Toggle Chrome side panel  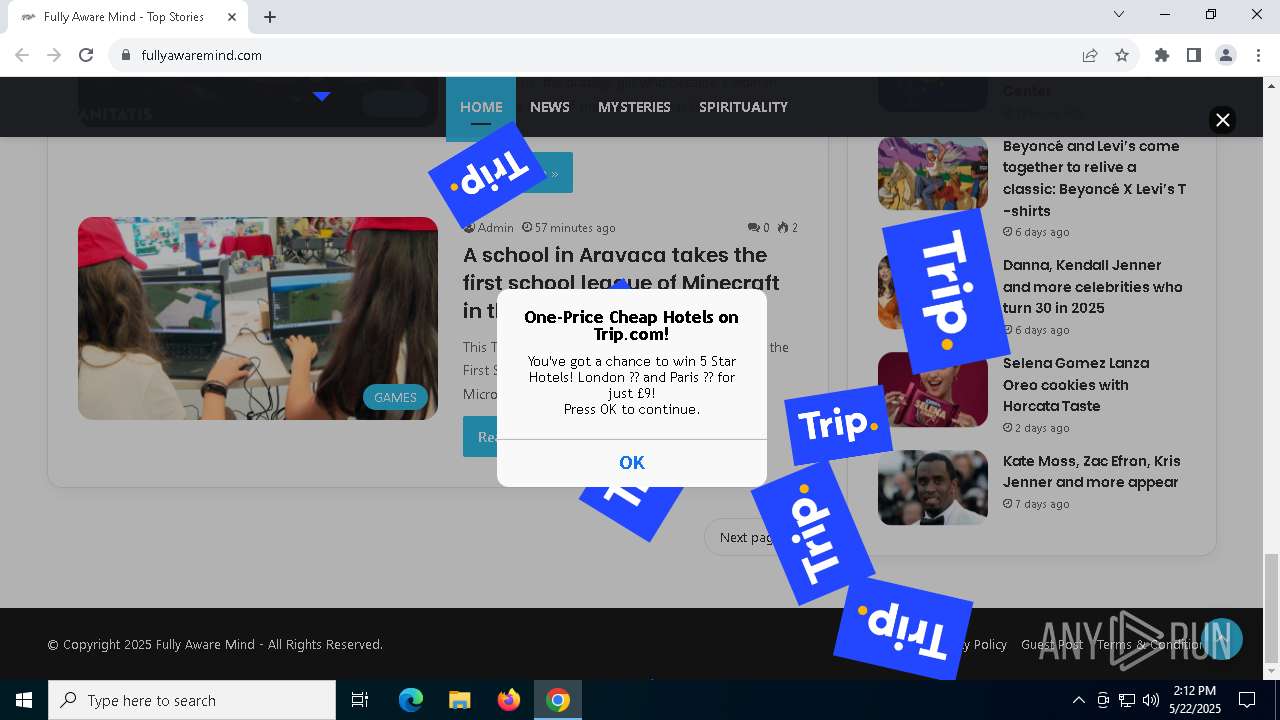[1194, 55]
